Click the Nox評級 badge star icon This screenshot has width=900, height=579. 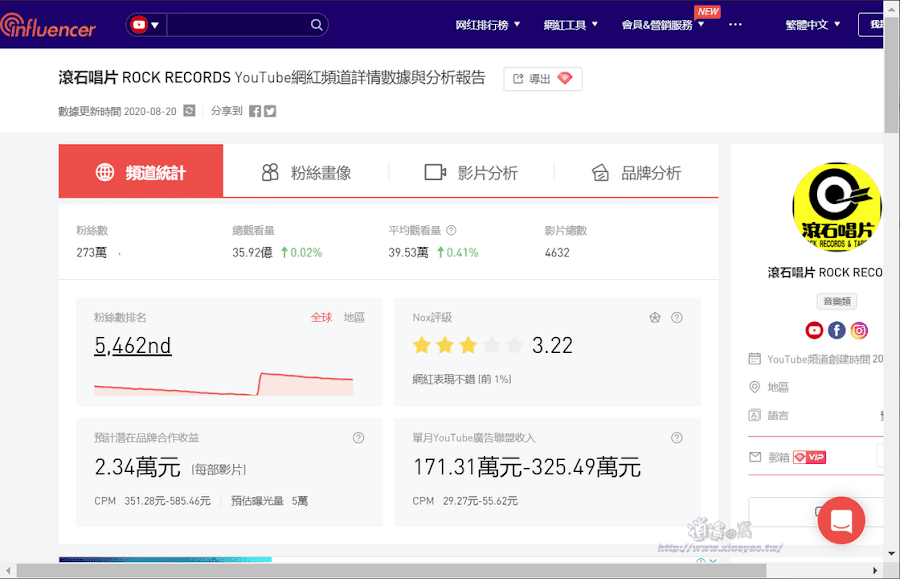(x=655, y=317)
